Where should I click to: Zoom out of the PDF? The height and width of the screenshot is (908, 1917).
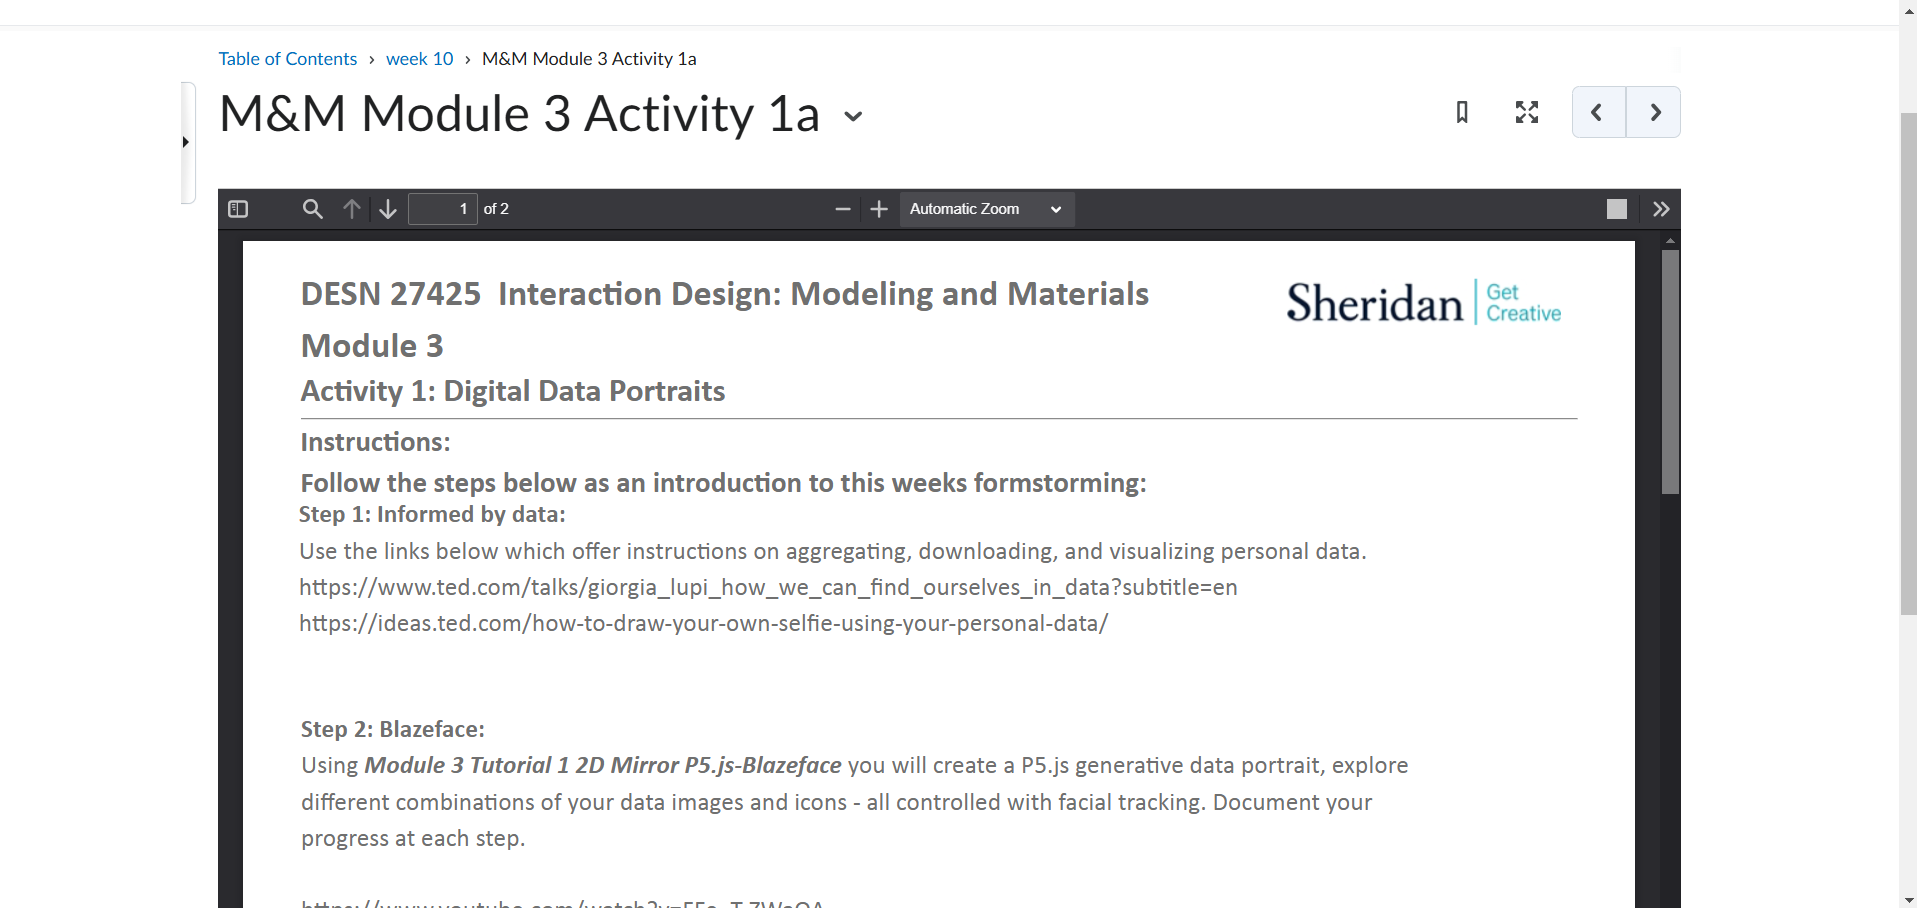coord(842,209)
